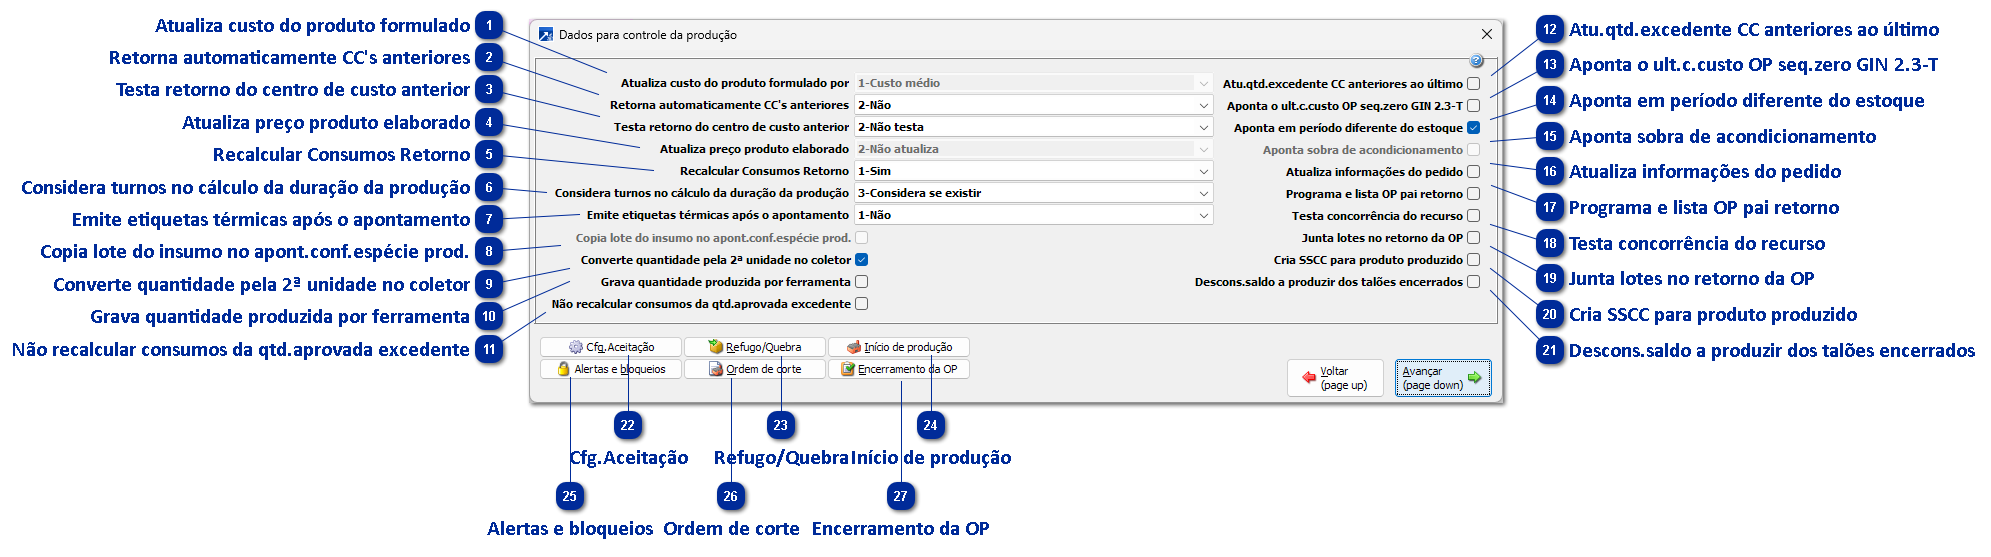Viewport: 1991px width, 557px height.
Task: Click the Avançar (page down) button
Action: (x=1442, y=378)
